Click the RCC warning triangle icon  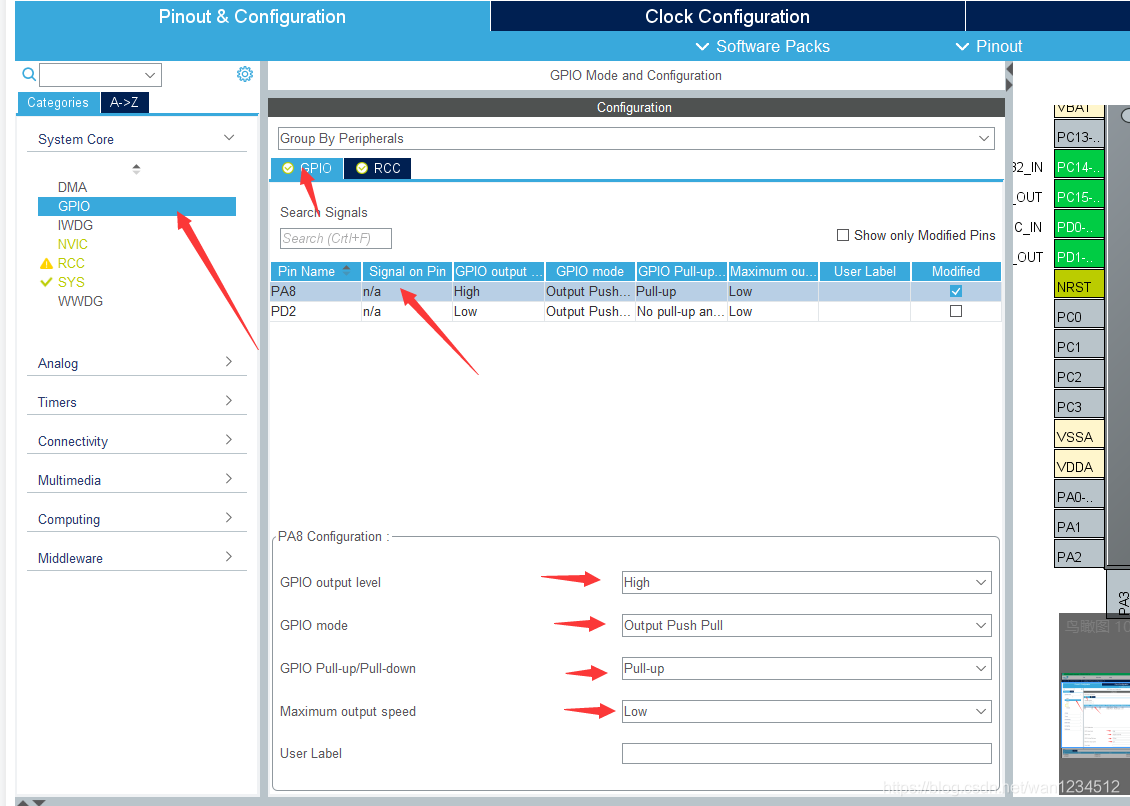[45, 264]
